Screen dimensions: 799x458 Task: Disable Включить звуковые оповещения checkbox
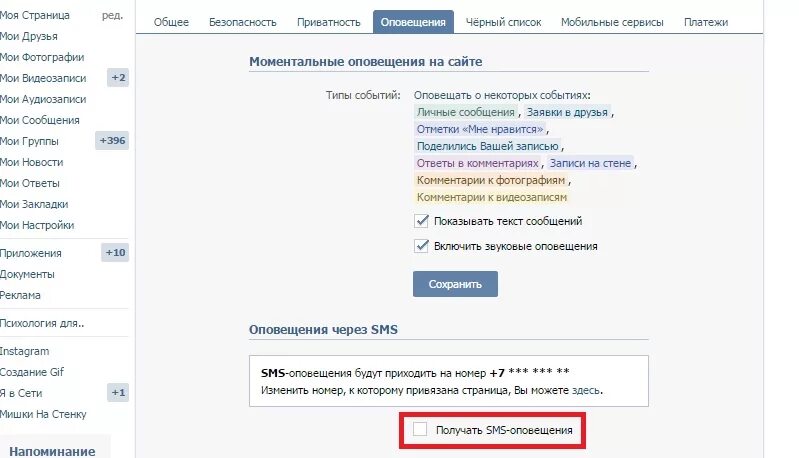421,246
